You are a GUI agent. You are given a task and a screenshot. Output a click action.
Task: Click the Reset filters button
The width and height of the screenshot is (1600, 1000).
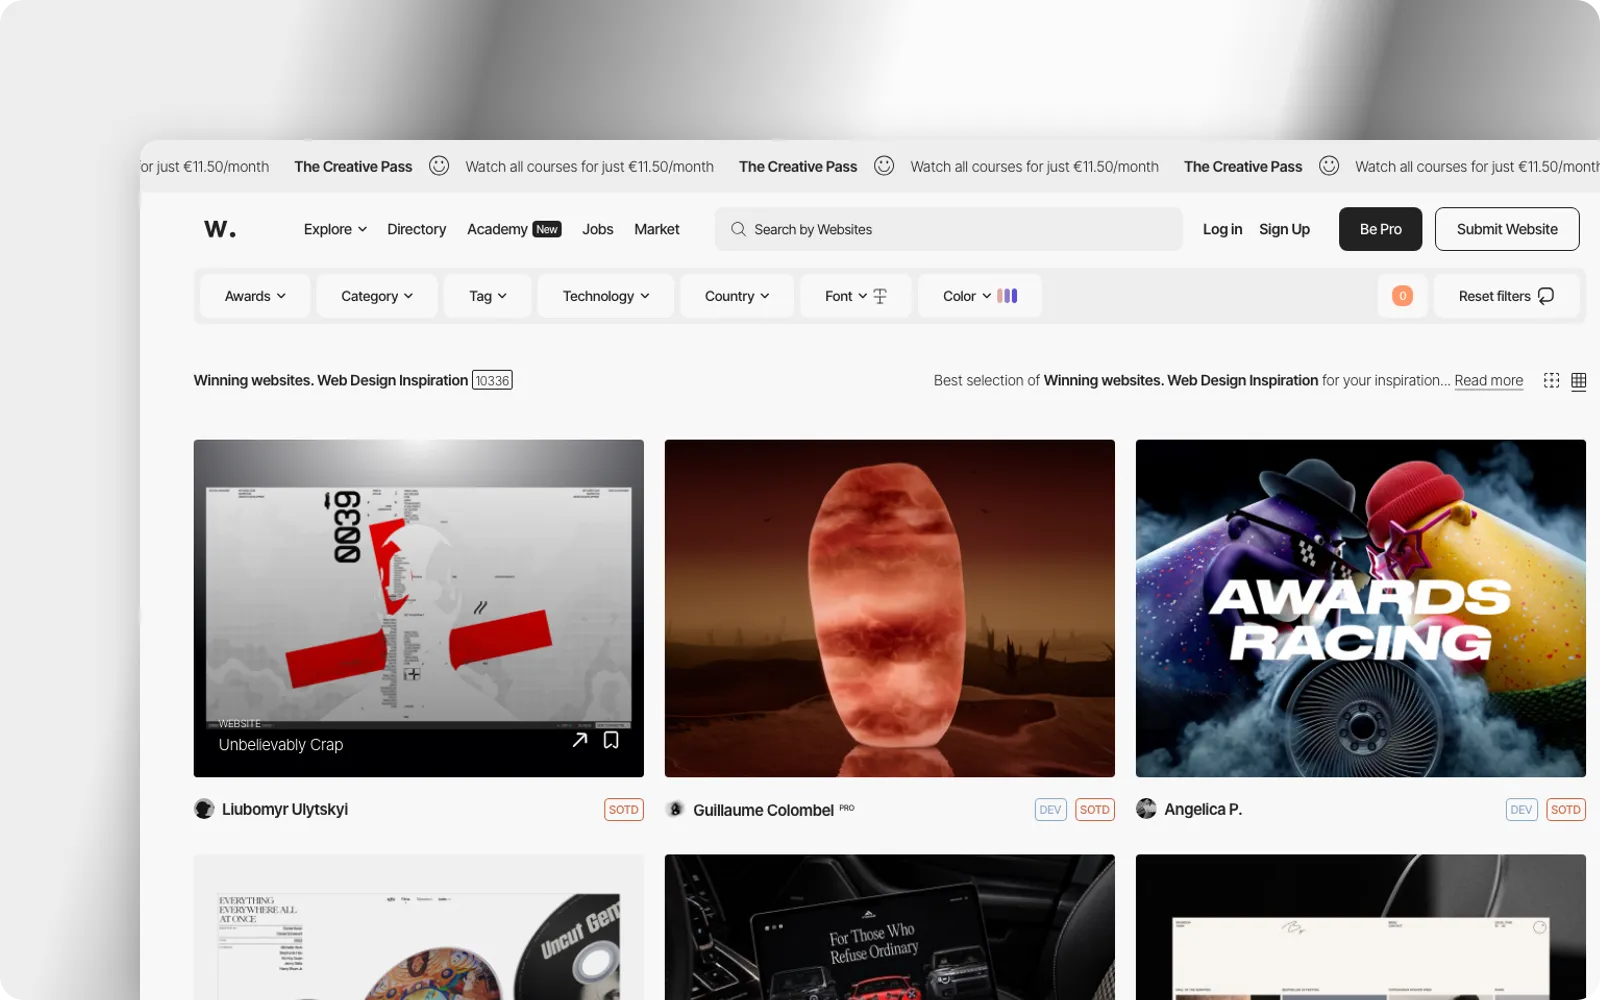(1507, 296)
